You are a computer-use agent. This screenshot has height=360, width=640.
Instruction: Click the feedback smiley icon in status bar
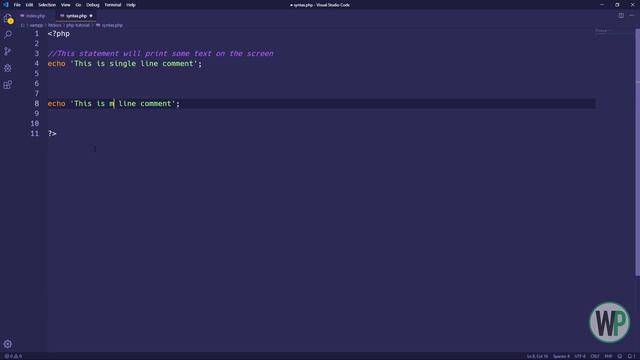click(x=620, y=356)
